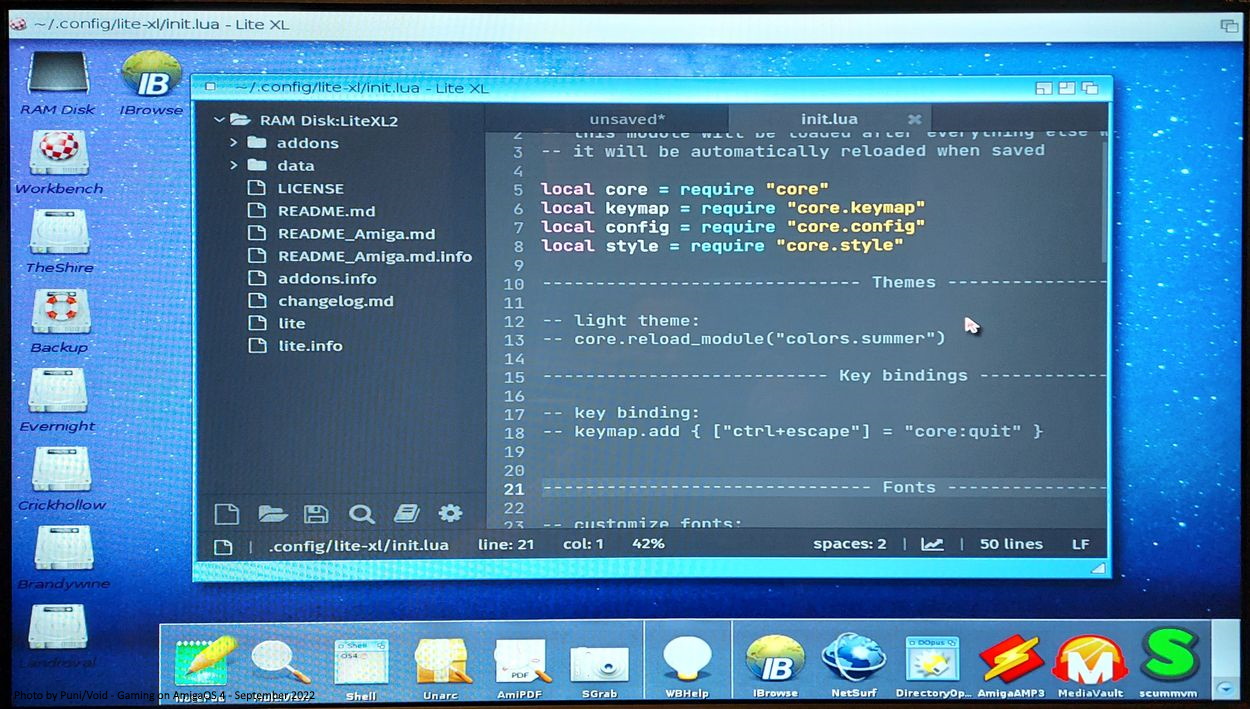Click the LF line ending indicator
This screenshot has height=709, width=1250.
[1081, 544]
